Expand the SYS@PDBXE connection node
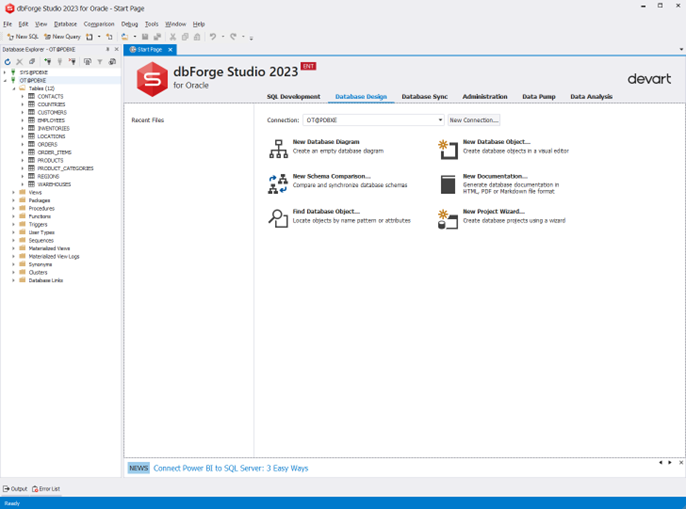Image resolution: width=686 pixels, height=509 pixels. coord(5,72)
